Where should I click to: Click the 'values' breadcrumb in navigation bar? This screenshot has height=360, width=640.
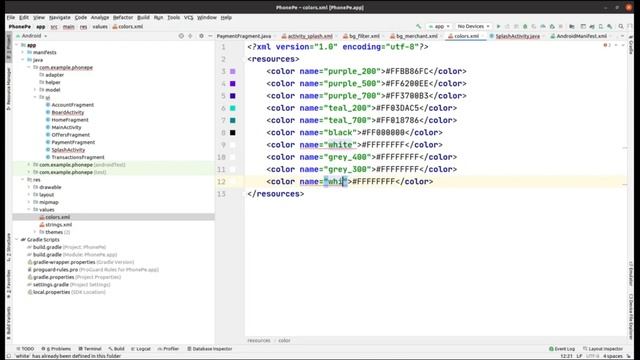click(100, 27)
